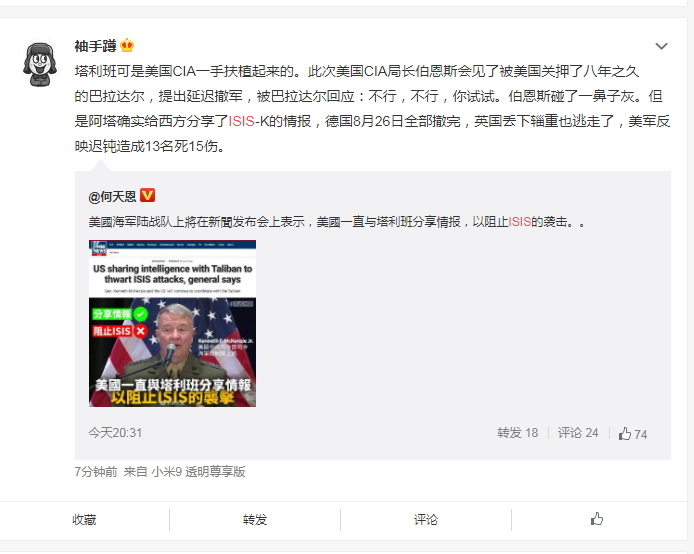The width and height of the screenshot is (694, 554).
Task: Open the Fox News screenshot thumbnail
Action: coord(172,323)
